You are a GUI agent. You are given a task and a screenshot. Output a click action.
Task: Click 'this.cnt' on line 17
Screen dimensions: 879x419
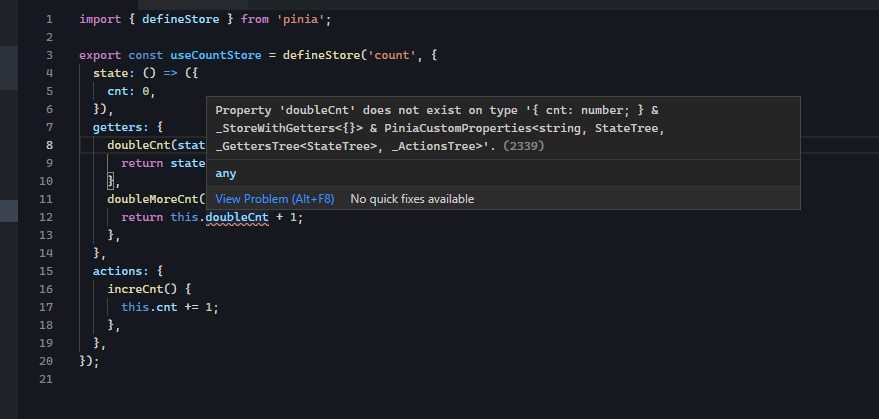pos(149,307)
